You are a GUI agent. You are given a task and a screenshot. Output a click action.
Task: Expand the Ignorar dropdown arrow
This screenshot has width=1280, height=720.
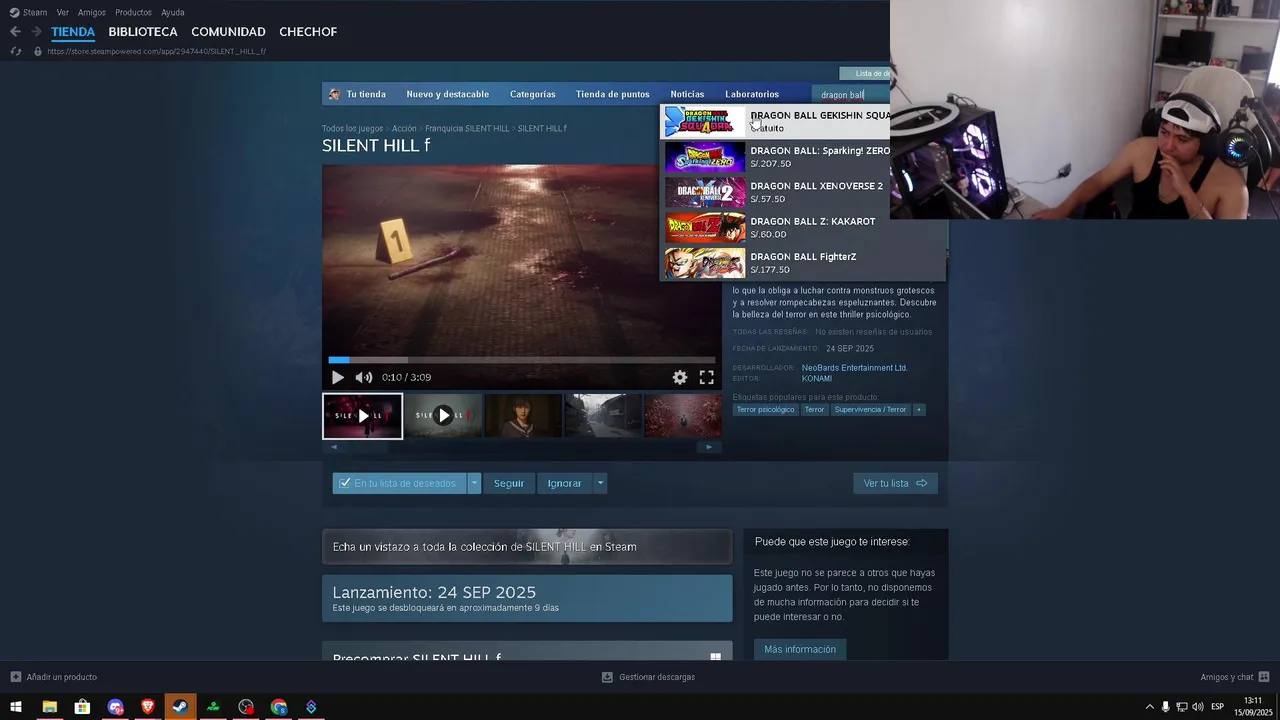pos(600,483)
